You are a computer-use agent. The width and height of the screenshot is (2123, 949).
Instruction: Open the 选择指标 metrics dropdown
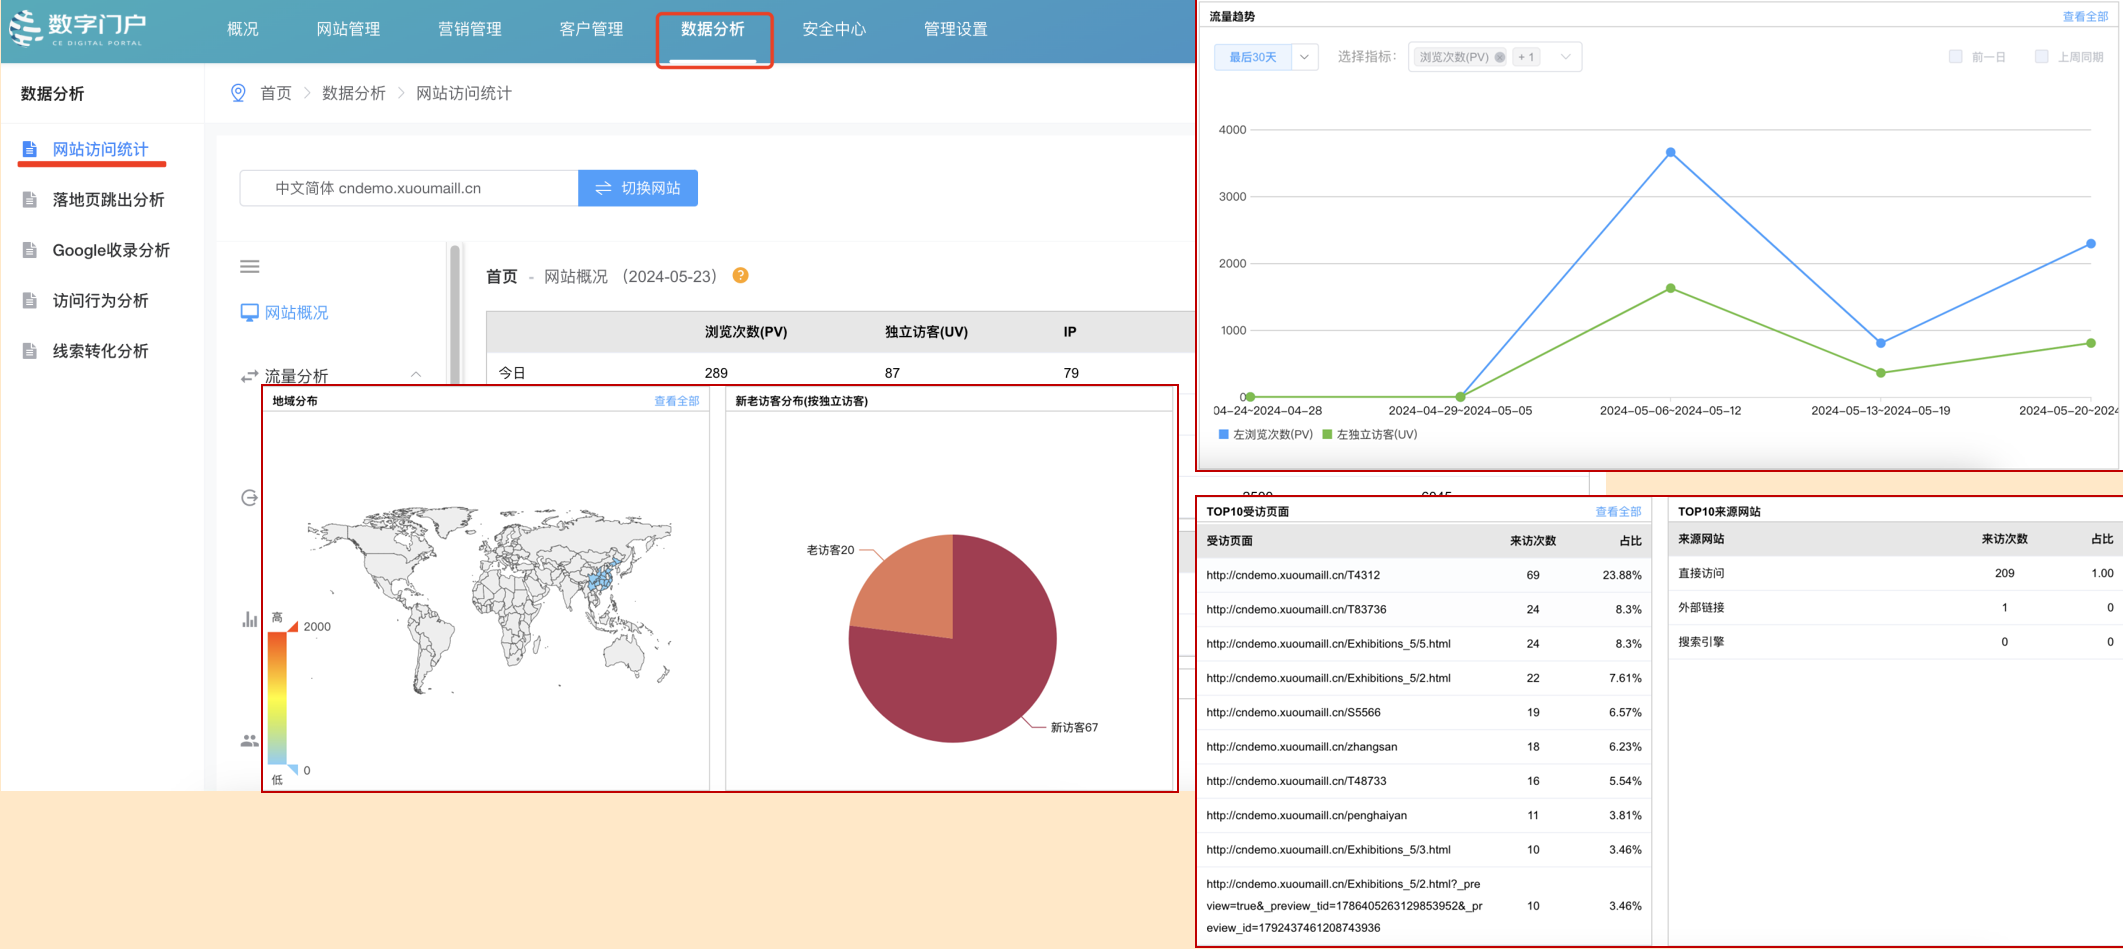pos(1495,57)
